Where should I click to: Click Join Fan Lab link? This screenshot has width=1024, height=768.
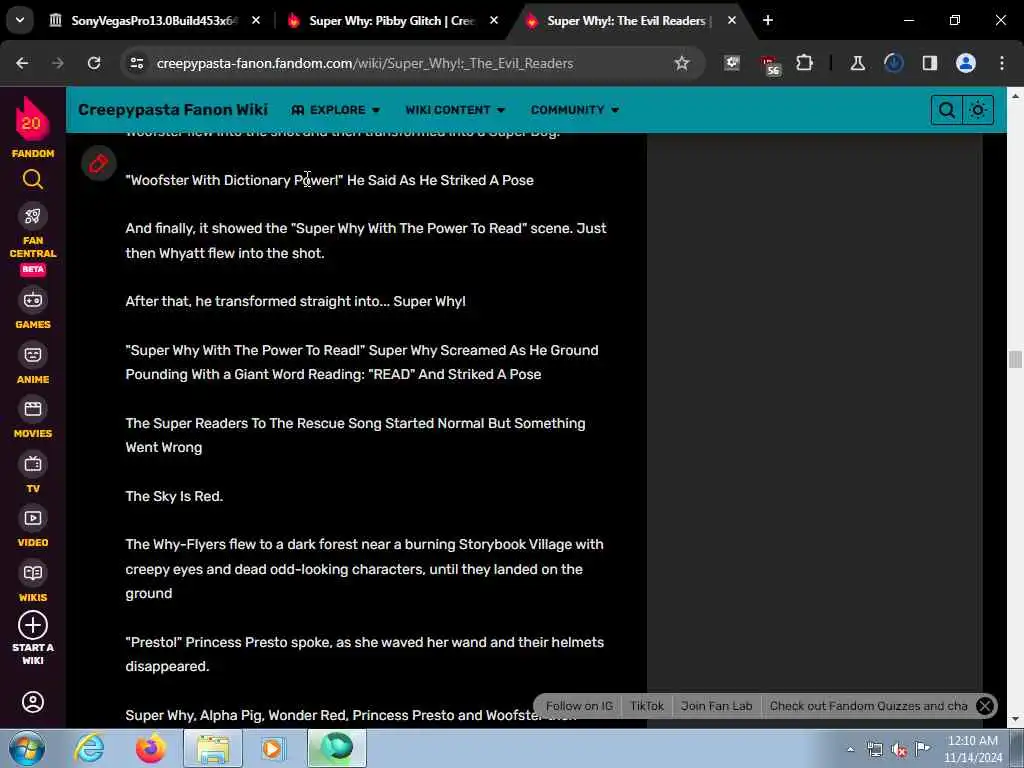point(716,706)
